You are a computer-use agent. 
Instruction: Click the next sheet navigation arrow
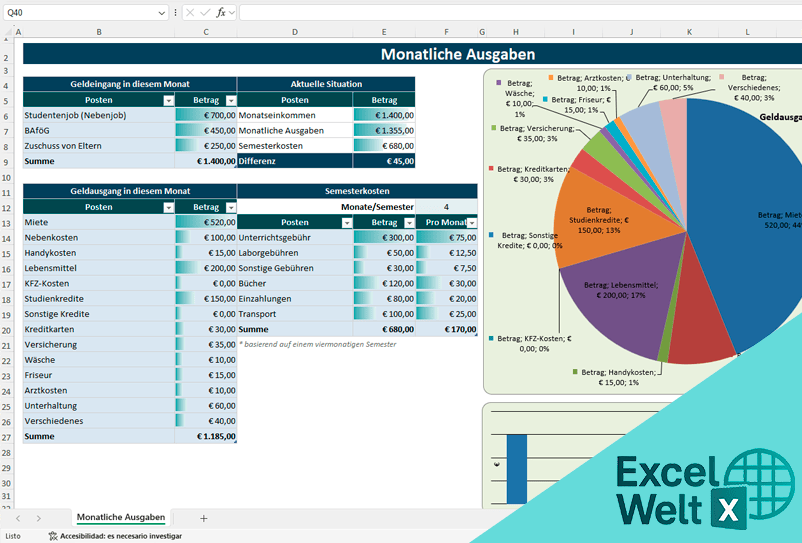39,518
